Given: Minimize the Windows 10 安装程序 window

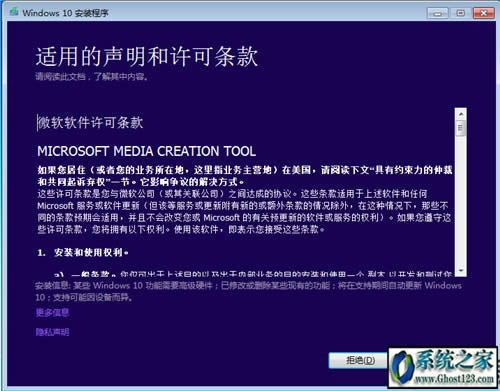Looking at the screenshot, I should tap(438, 13).
